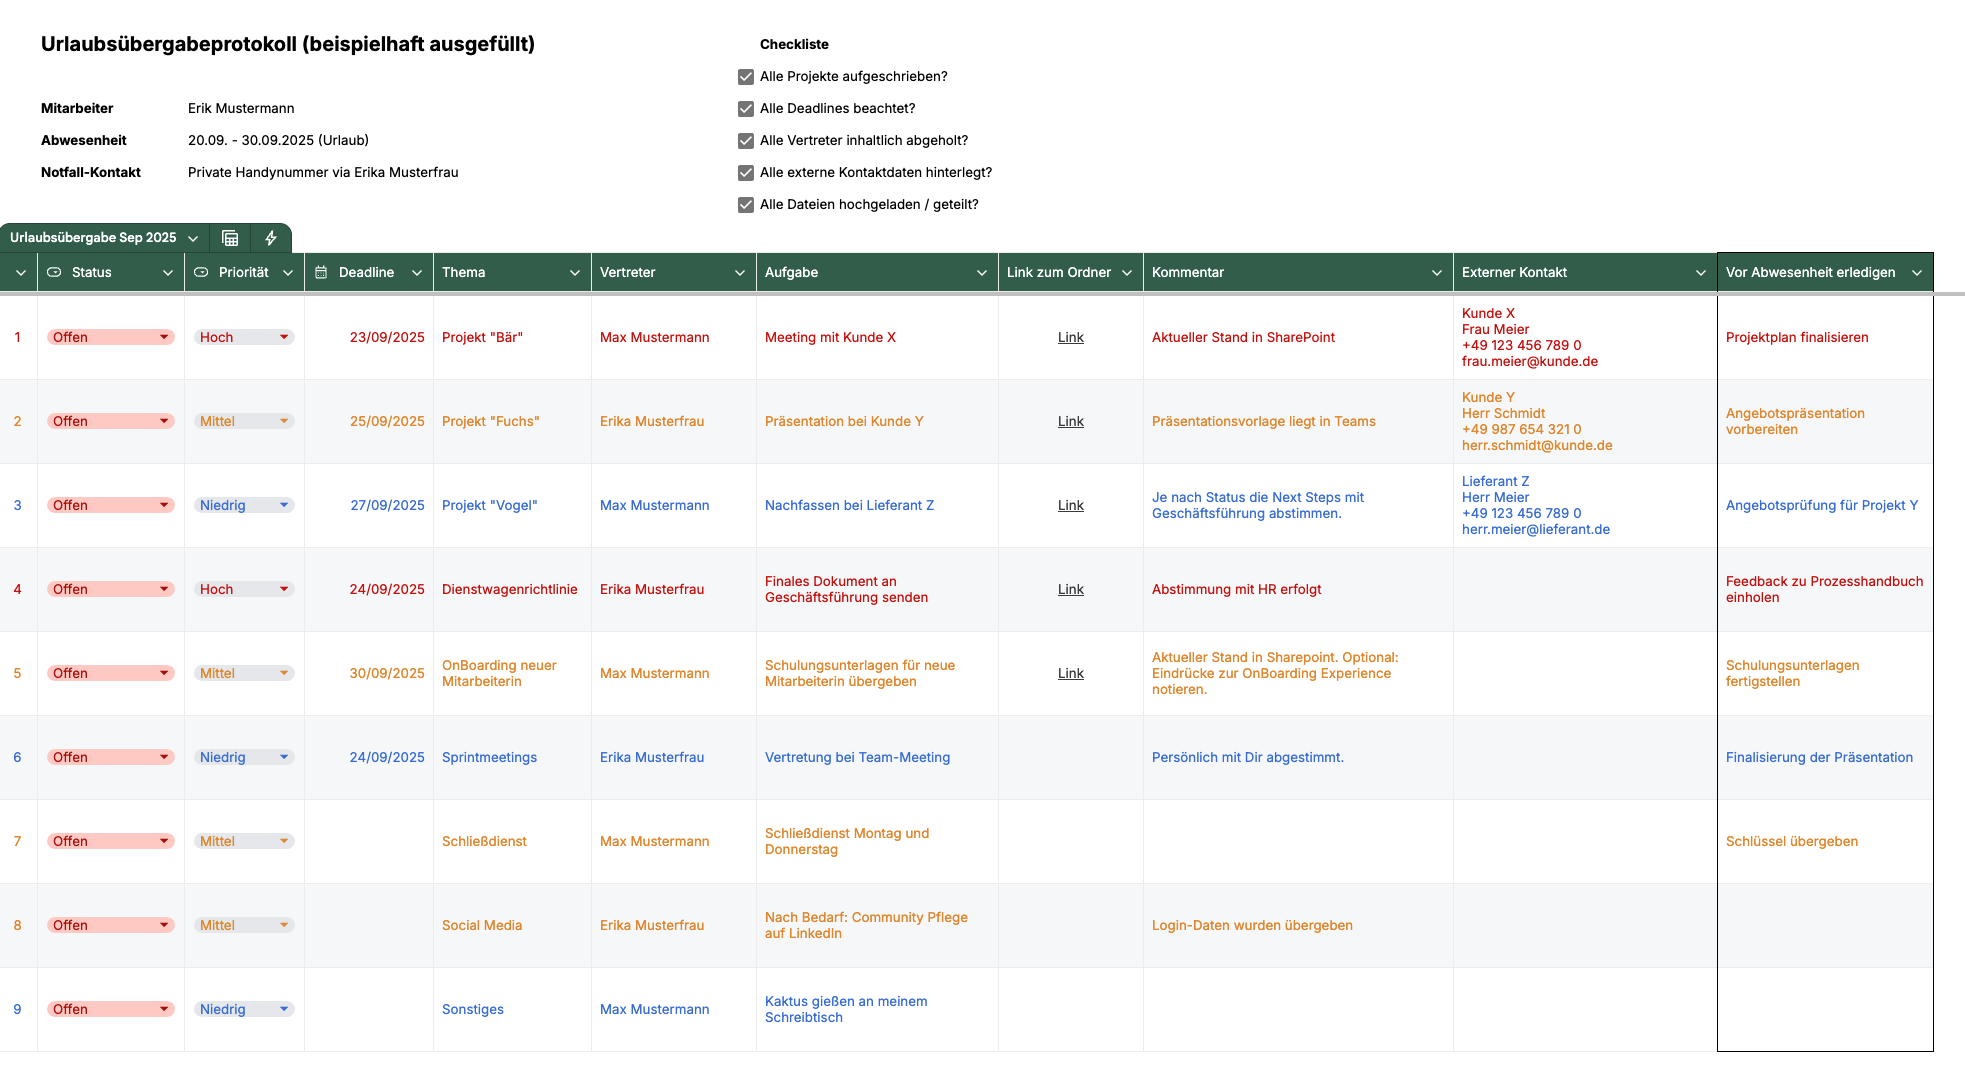Open the 'Urlaubsübergabe Sep 2025' table tab menu

(x=193, y=238)
